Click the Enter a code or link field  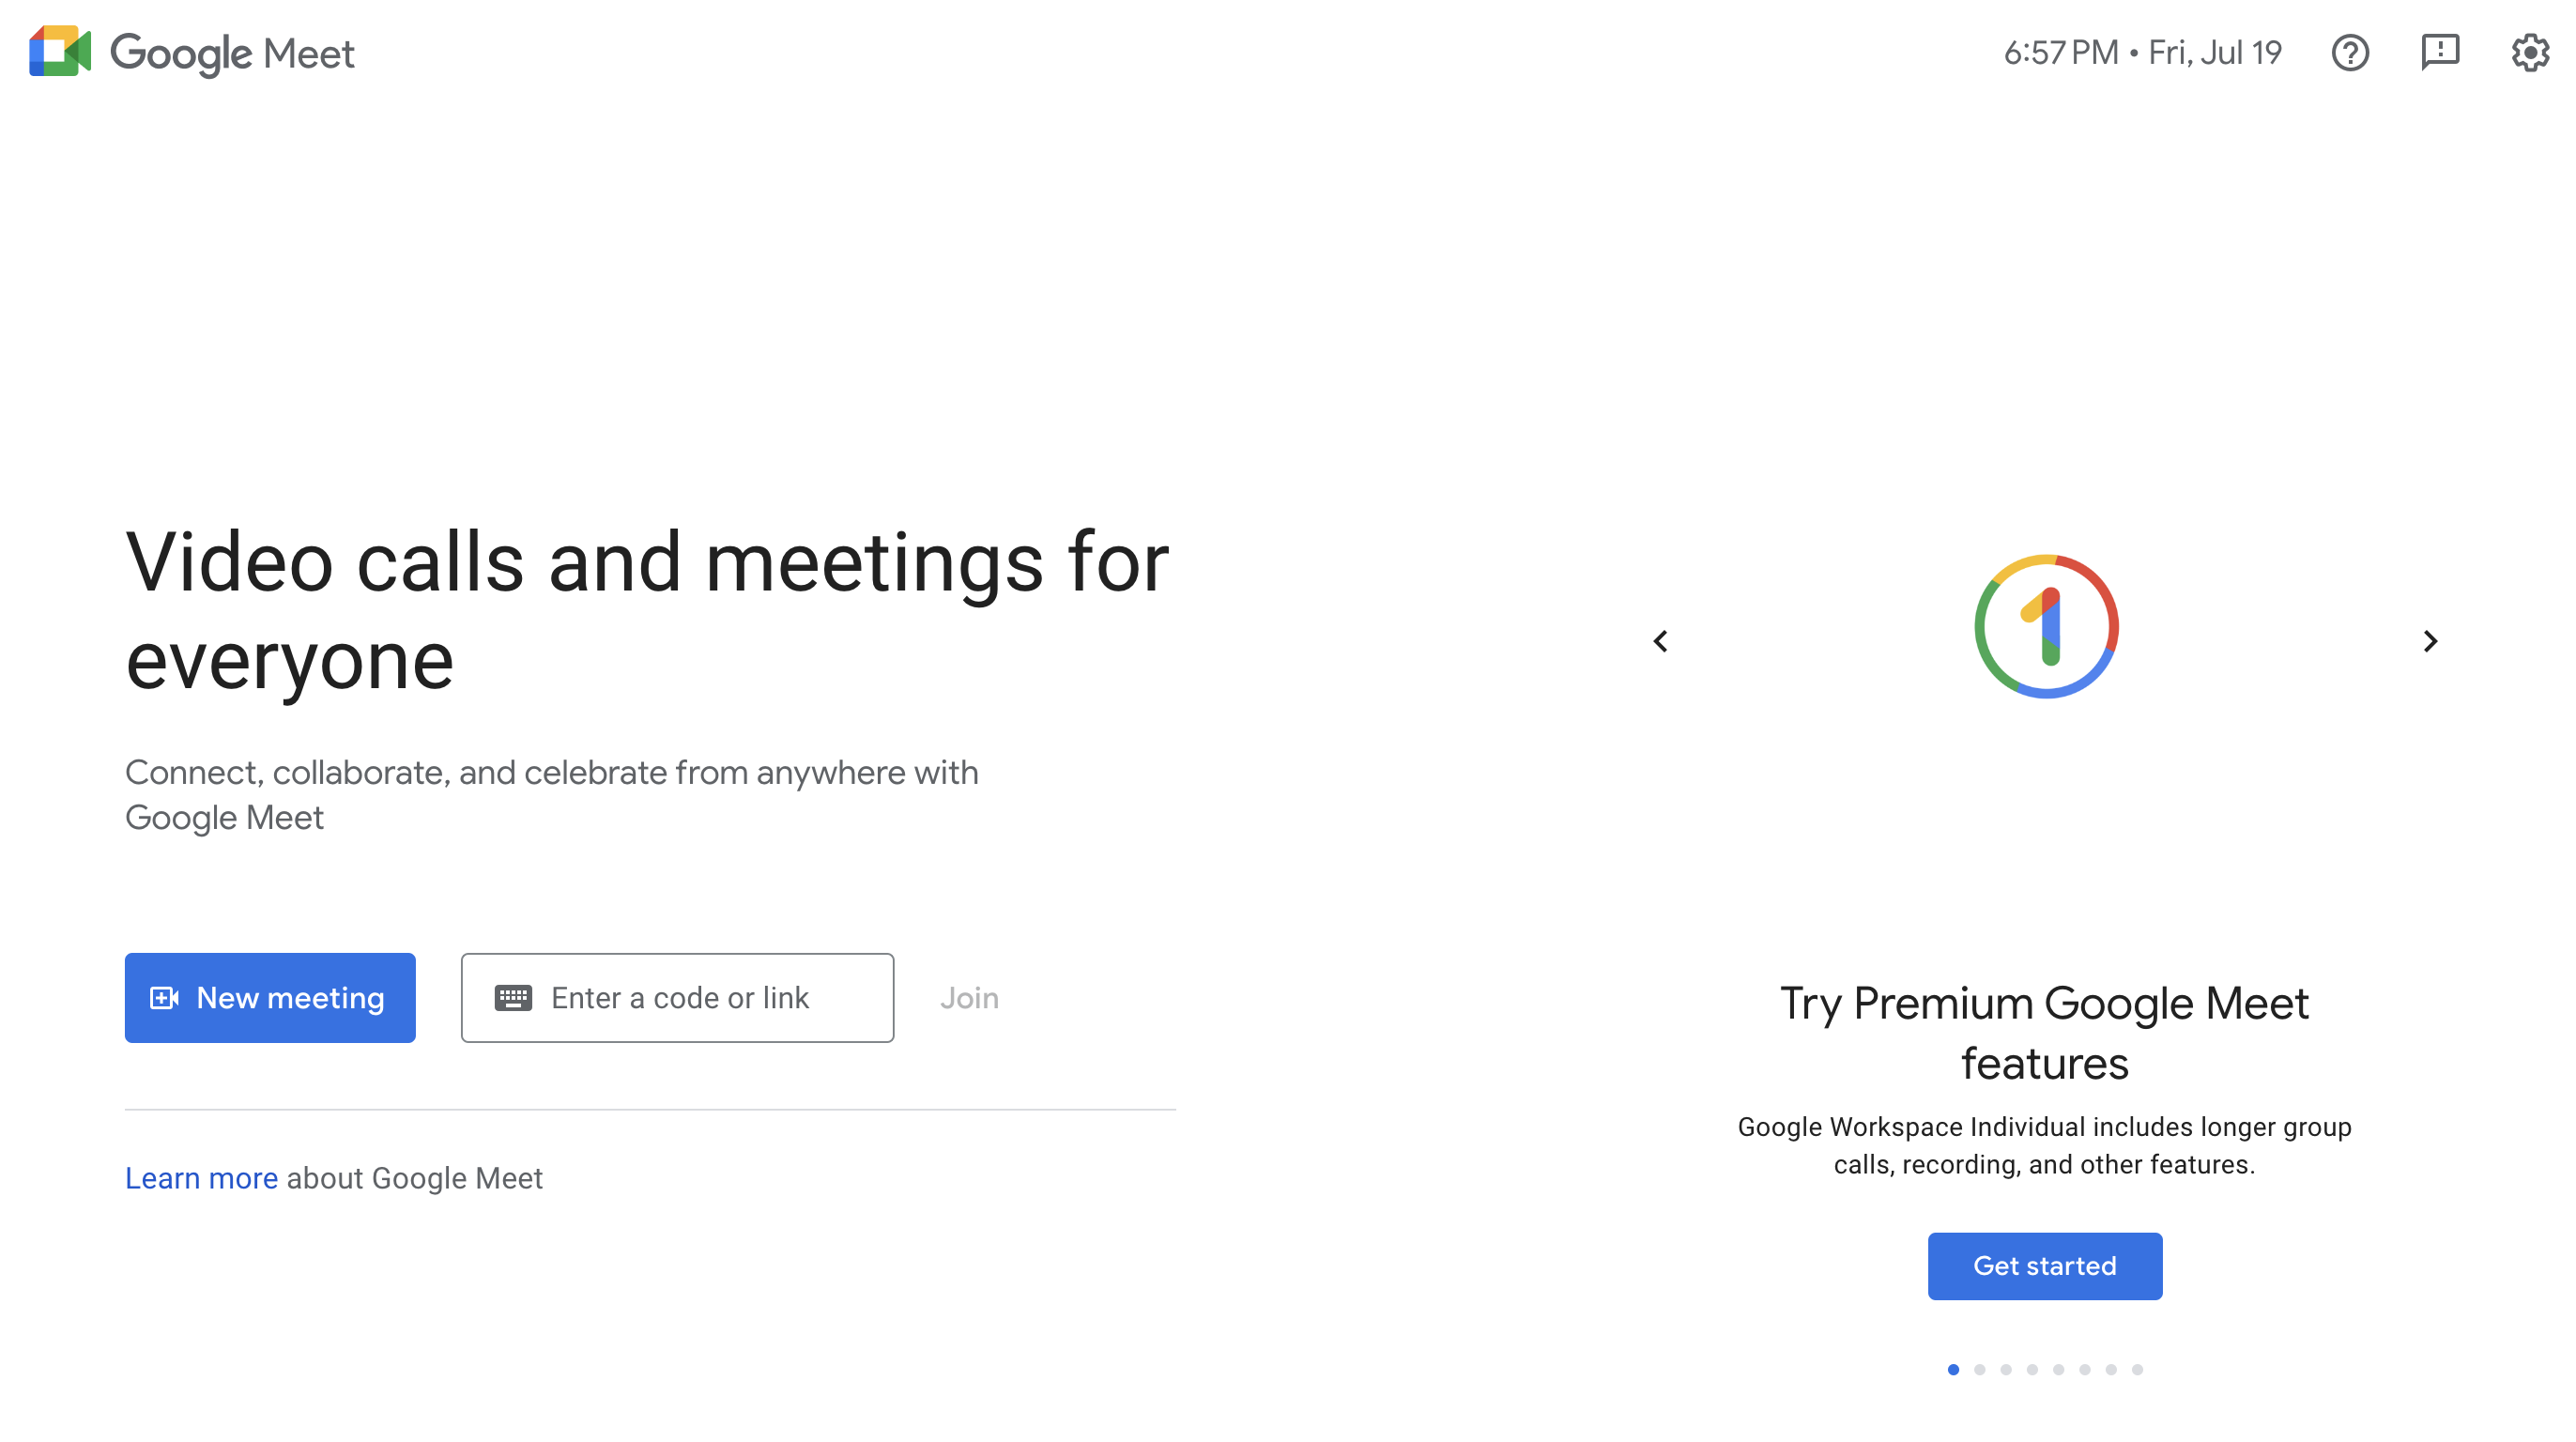[700, 997]
